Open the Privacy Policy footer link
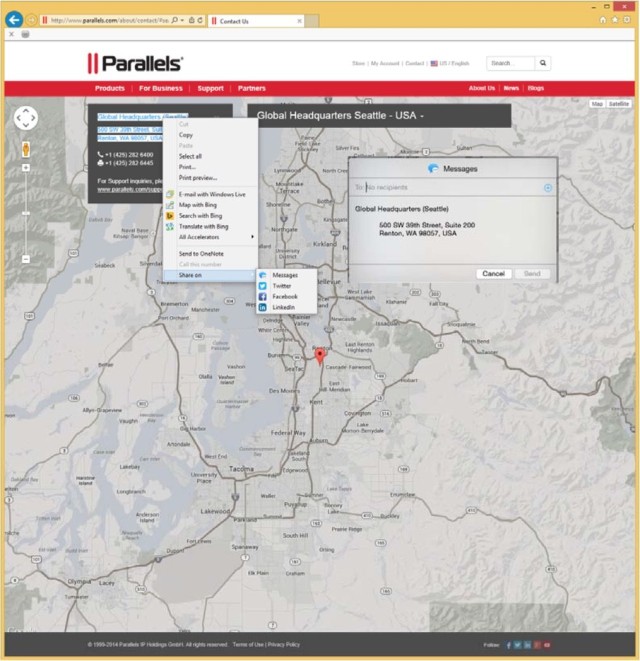This screenshot has height=661, width=640. coord(284,645)
